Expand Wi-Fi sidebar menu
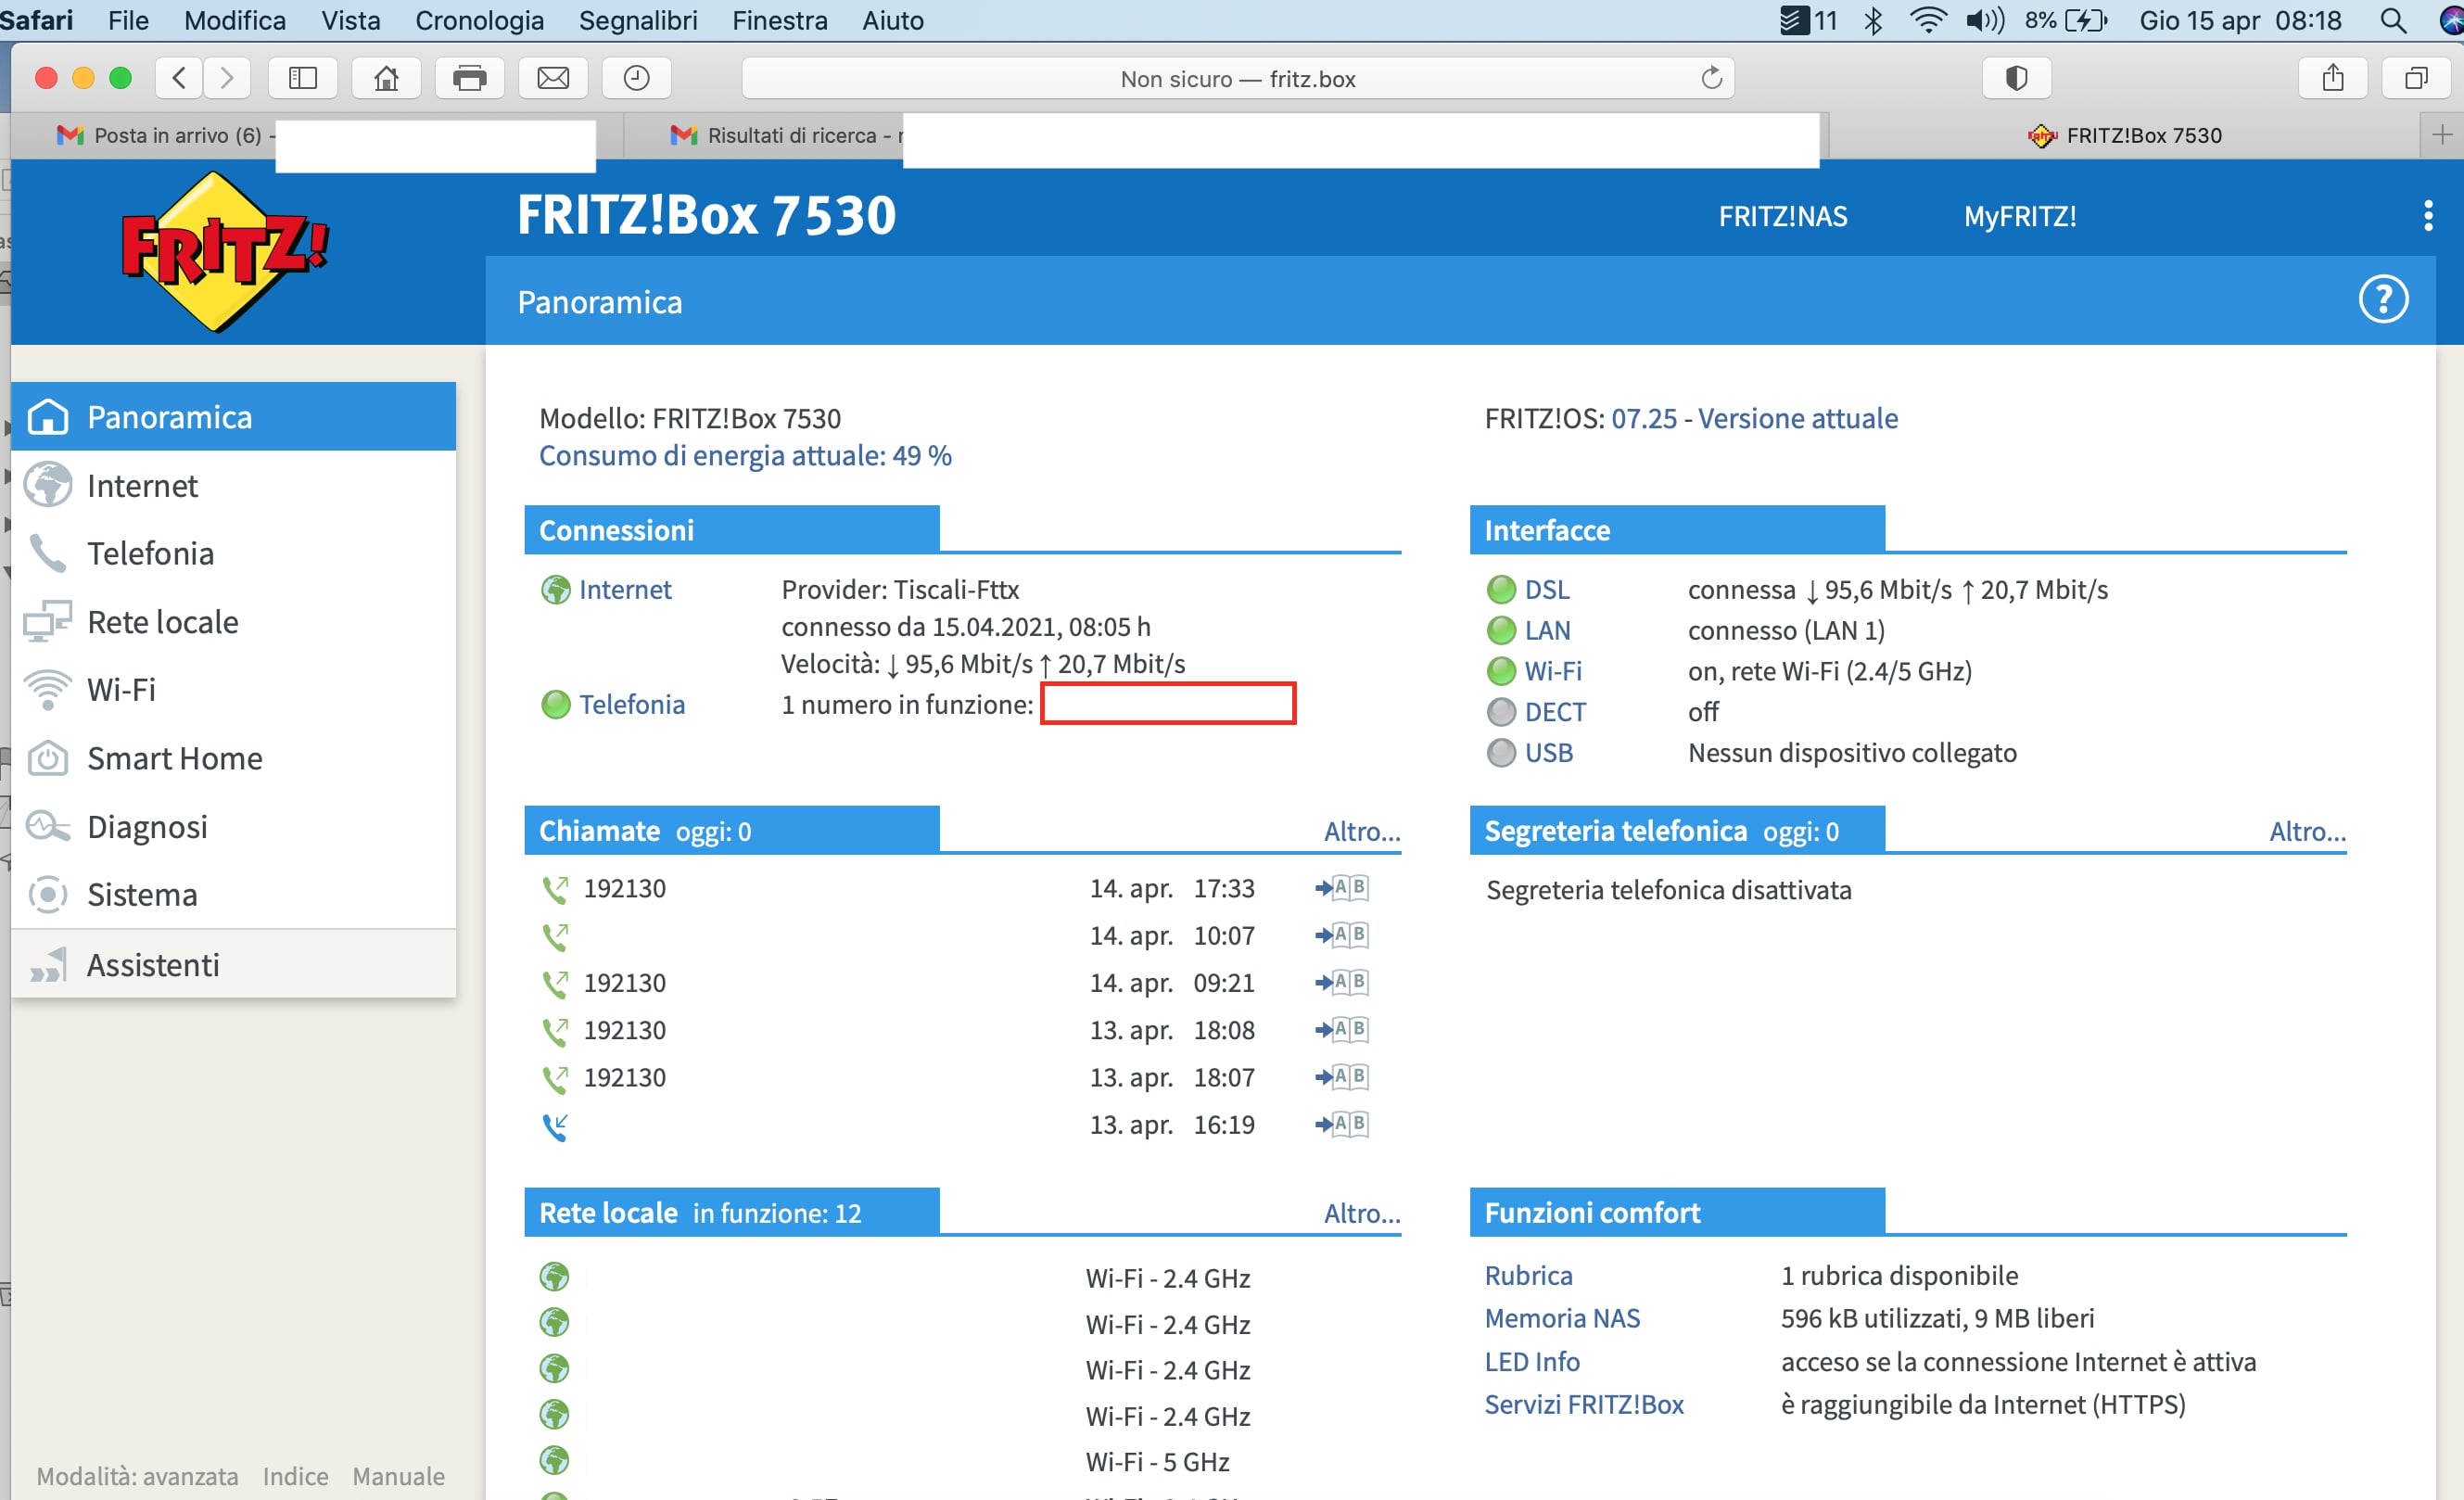The width and height of the screenshot is (2464, 1500). (x=234, y=689)
